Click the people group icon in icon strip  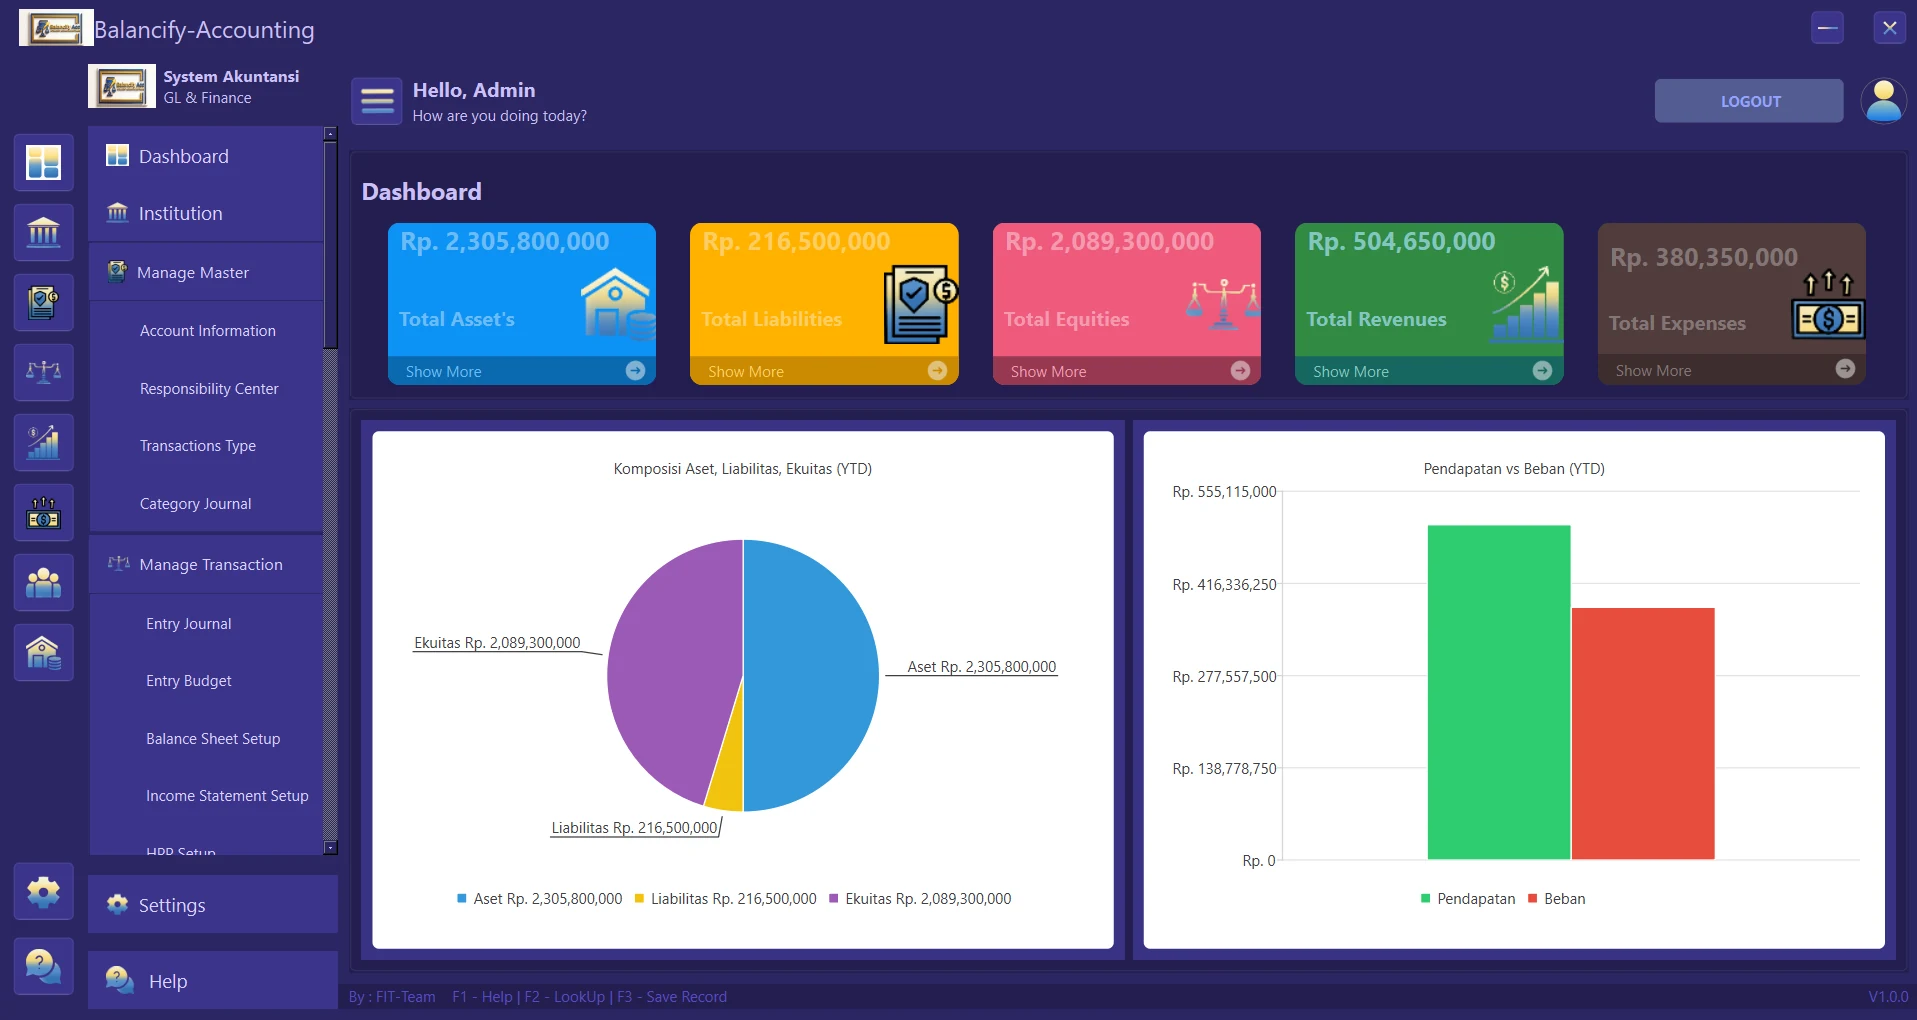(43, 582)
